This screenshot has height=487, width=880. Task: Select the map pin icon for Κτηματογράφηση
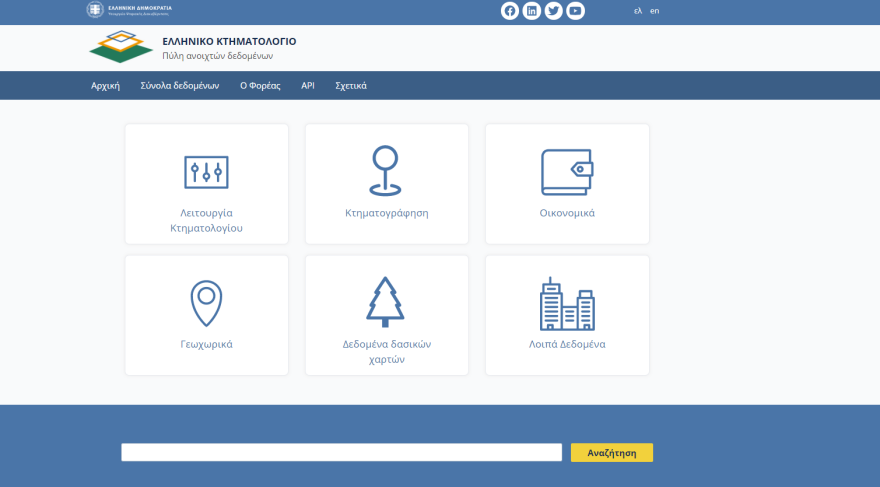point(386,170)
